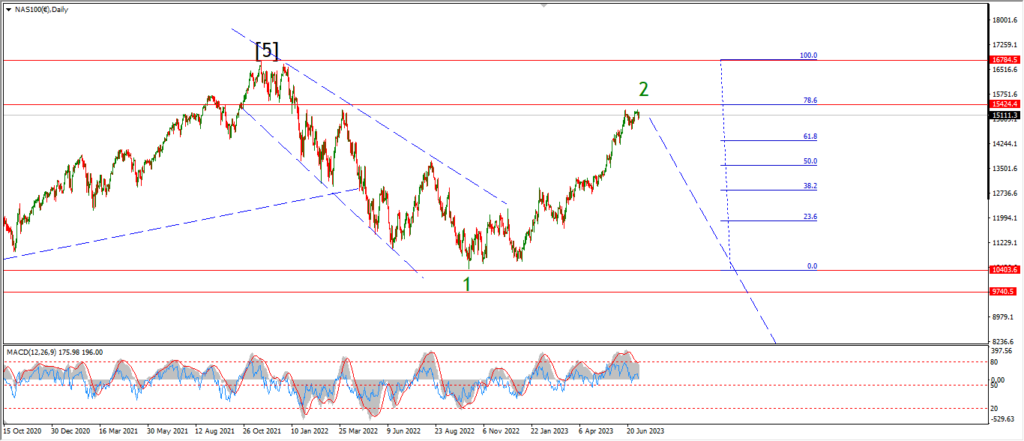Image resolution: width=1024 pixels, height=441 pixels.
Task: Click the Fibonacci 0.0 level label
Action: 812,266
